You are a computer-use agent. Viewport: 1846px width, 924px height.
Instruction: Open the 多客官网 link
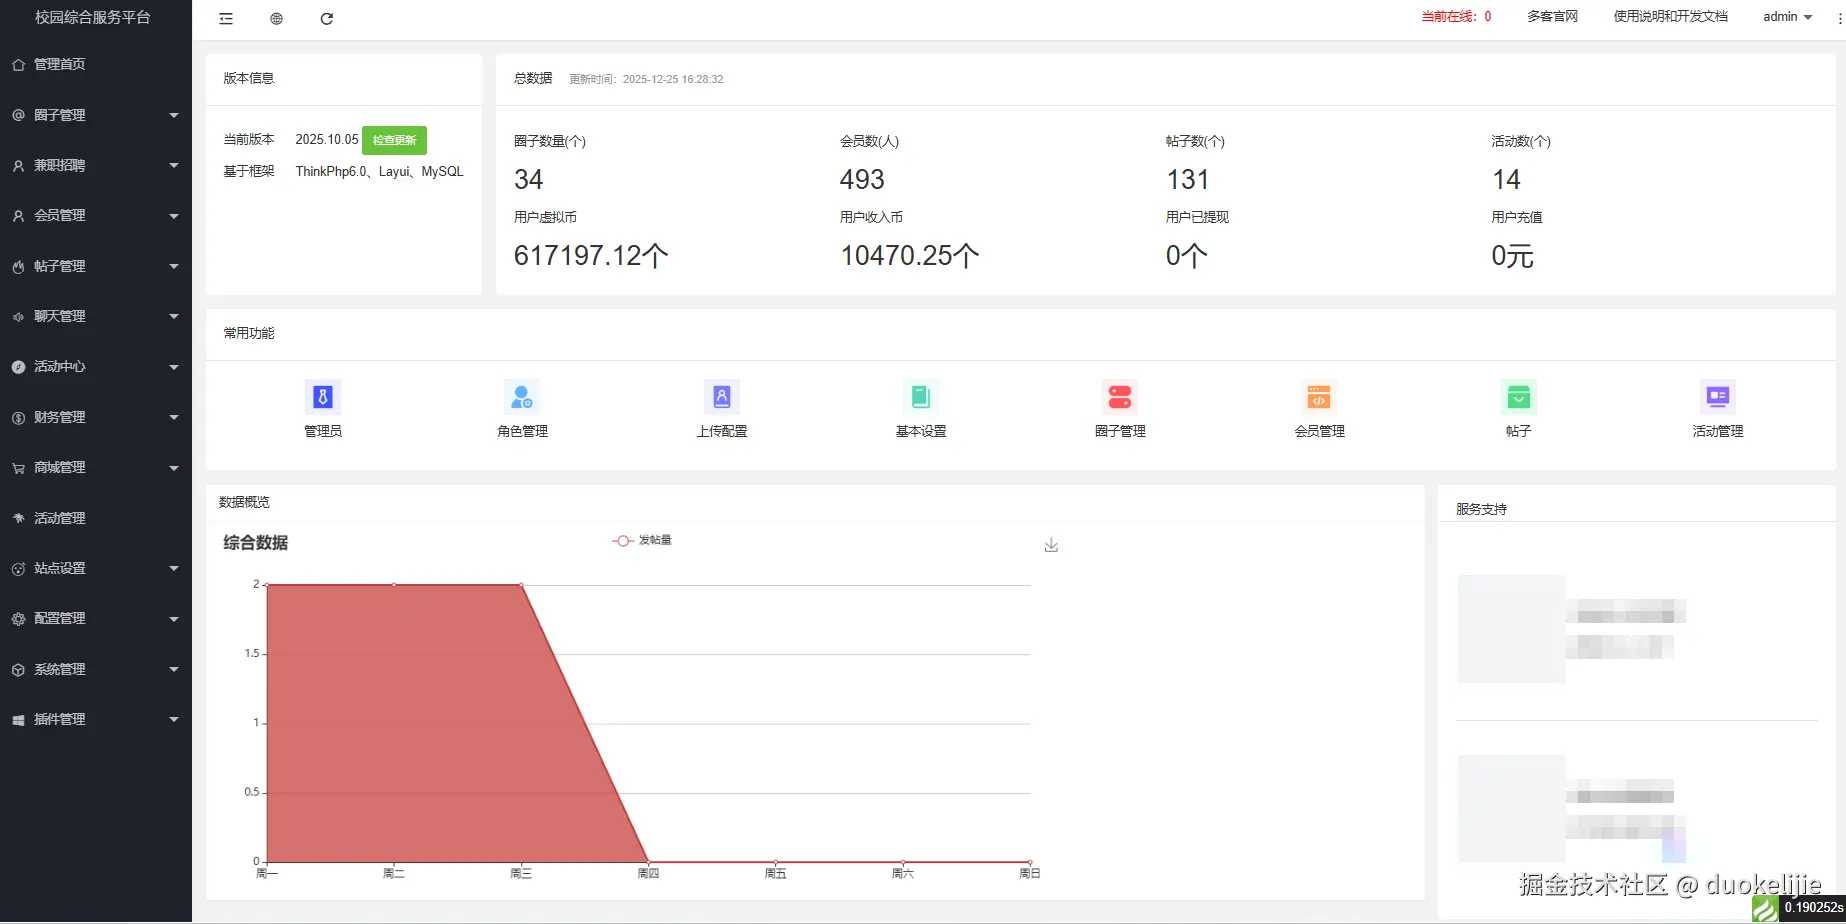(x=1552, y=17)
